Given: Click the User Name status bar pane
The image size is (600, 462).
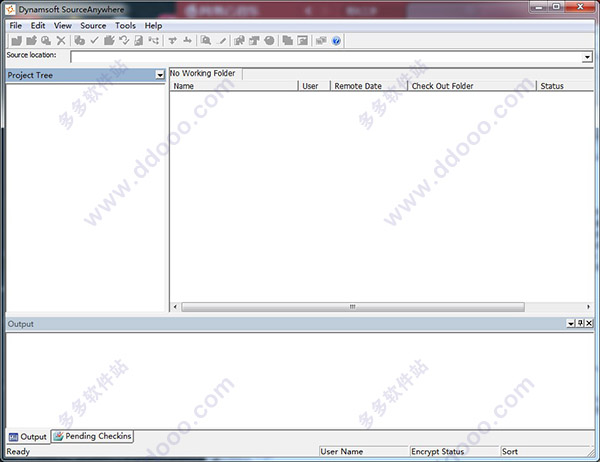Looking at the screenshot, I should coord(364,452).
